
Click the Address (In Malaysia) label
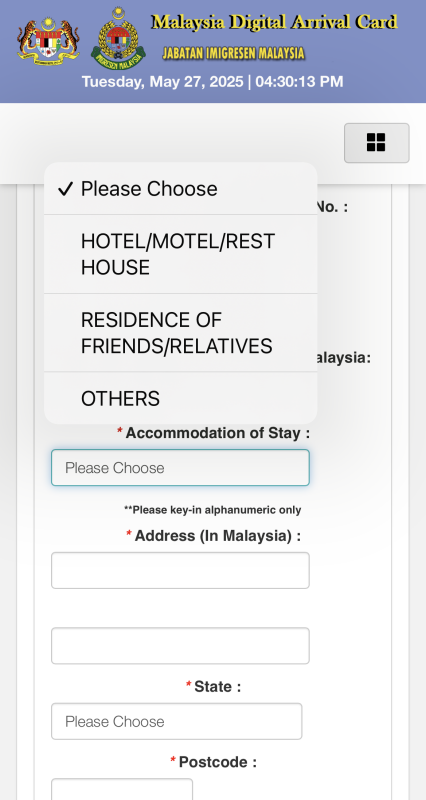click(218, 536)
